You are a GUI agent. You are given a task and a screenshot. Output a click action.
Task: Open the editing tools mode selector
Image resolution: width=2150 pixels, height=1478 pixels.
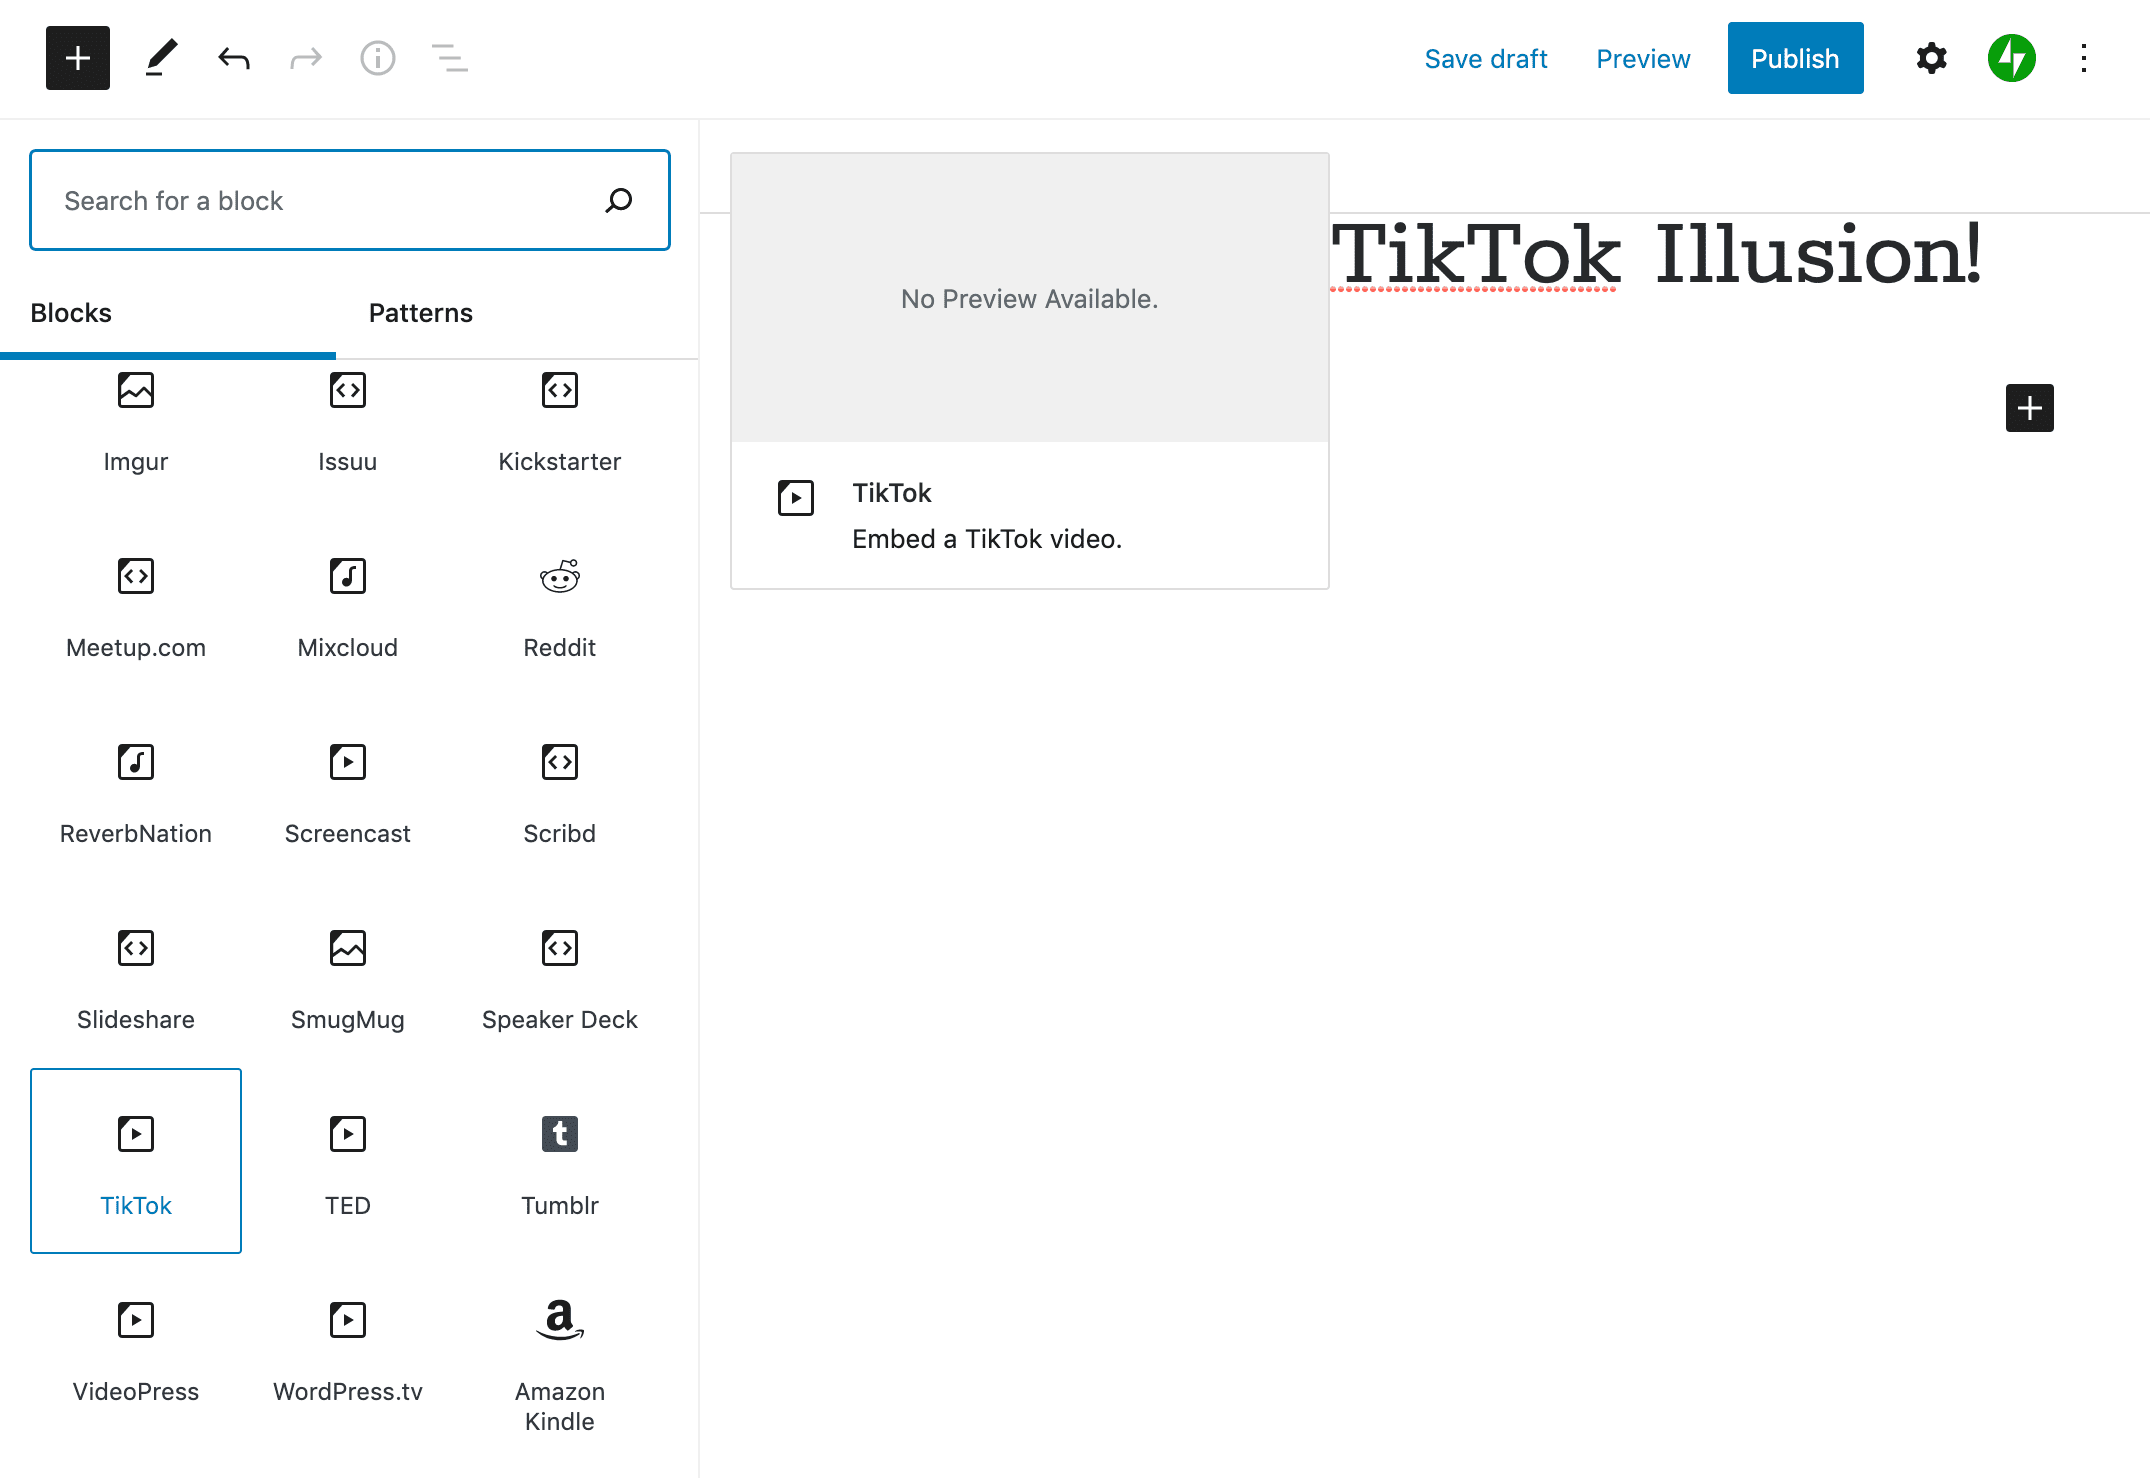click(161, 58)
